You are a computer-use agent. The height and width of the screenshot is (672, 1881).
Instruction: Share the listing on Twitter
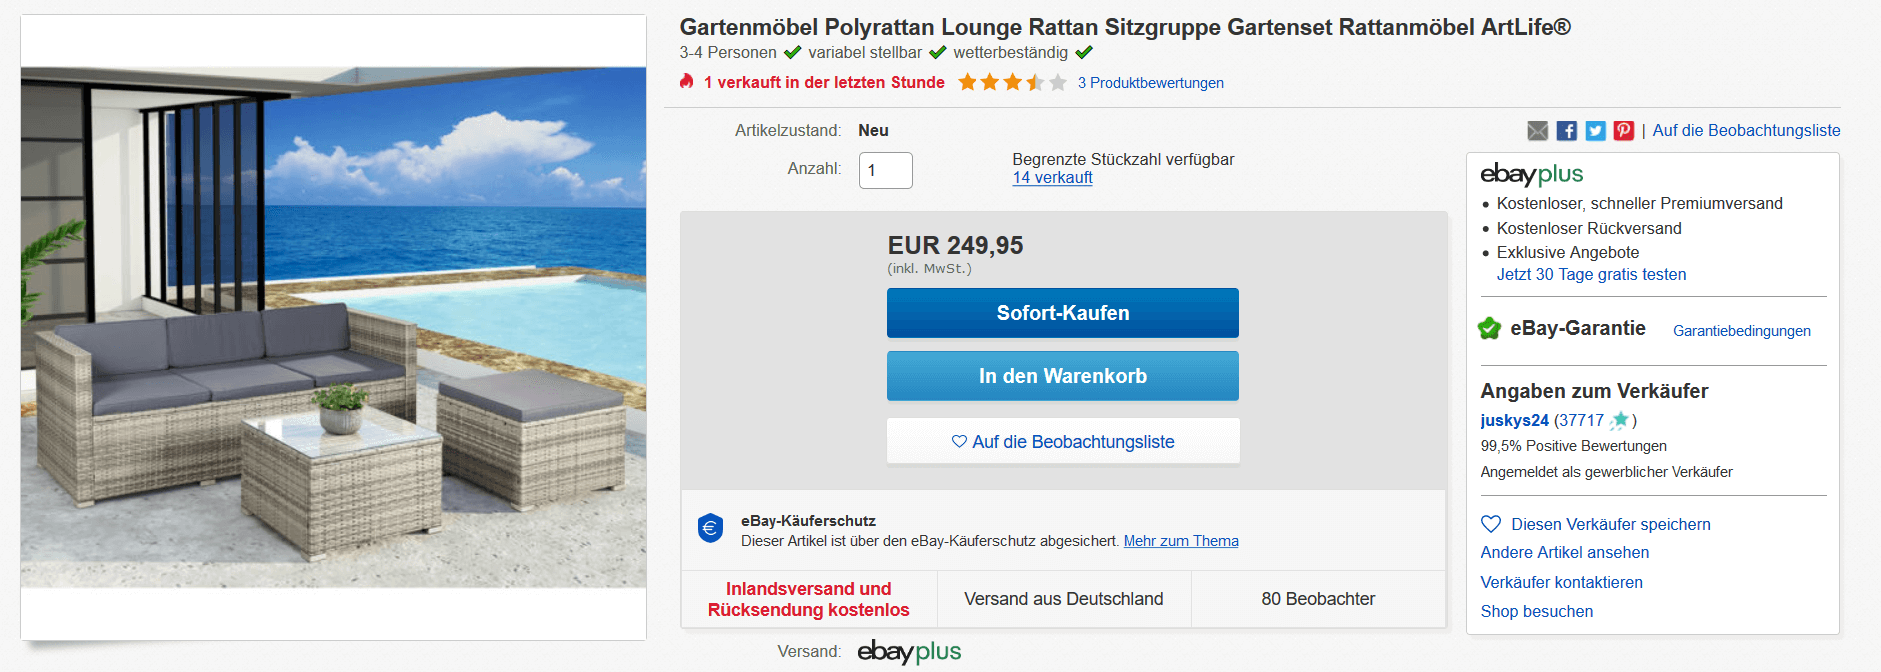(x=1595, y=131)
